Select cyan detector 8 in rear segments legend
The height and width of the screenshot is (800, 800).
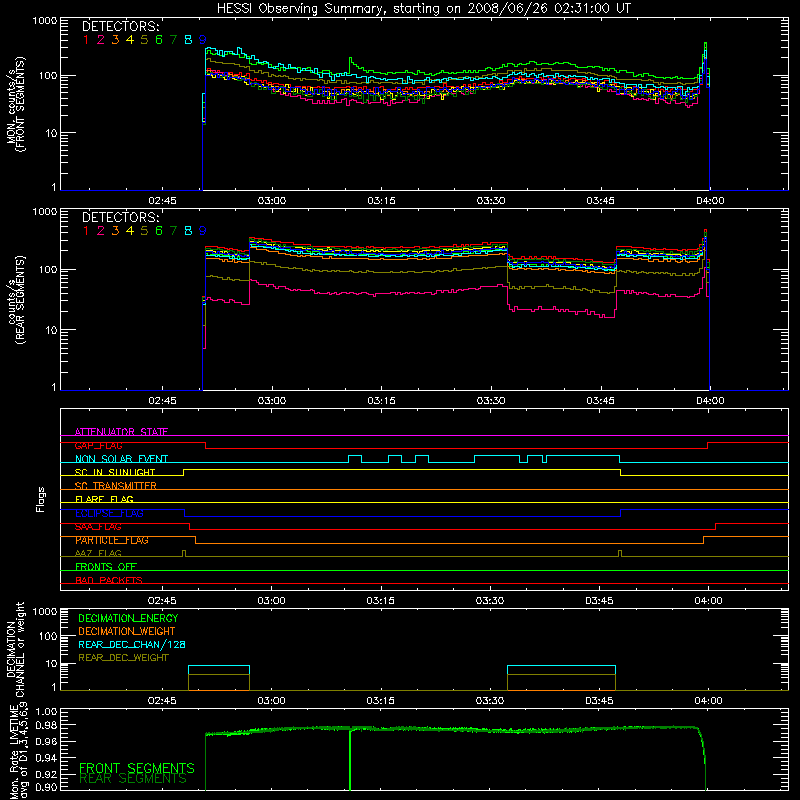188,231
